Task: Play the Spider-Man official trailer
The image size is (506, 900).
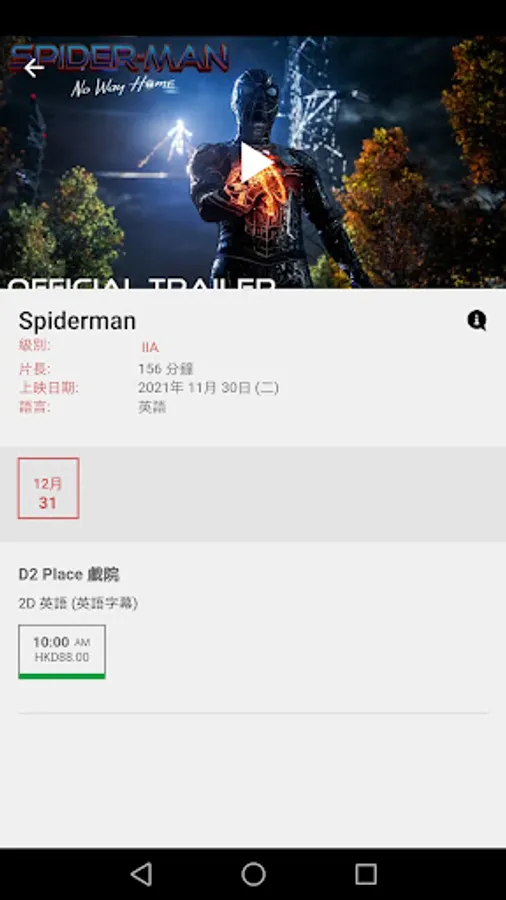Action: click(x=256, y=163)
